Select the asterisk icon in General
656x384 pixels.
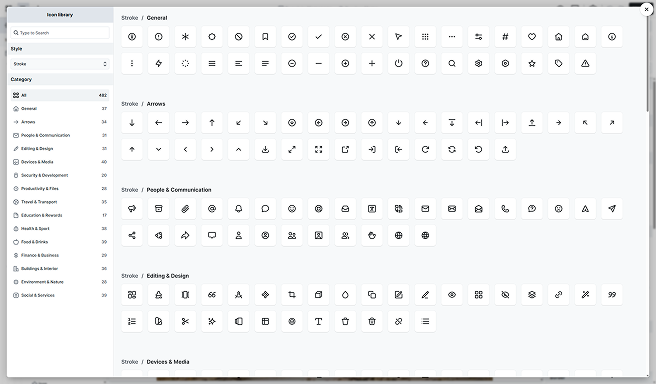click(185, 37)
